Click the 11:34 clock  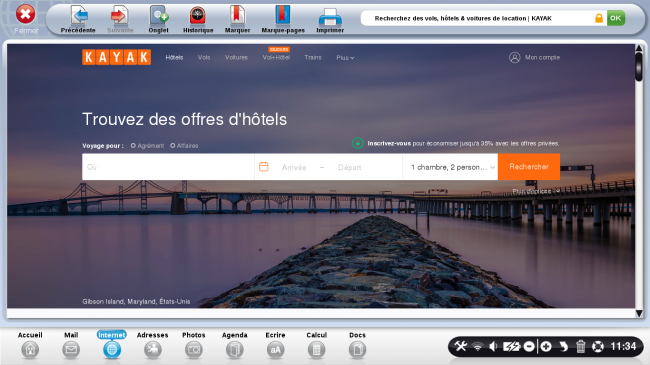coord(623,346)
